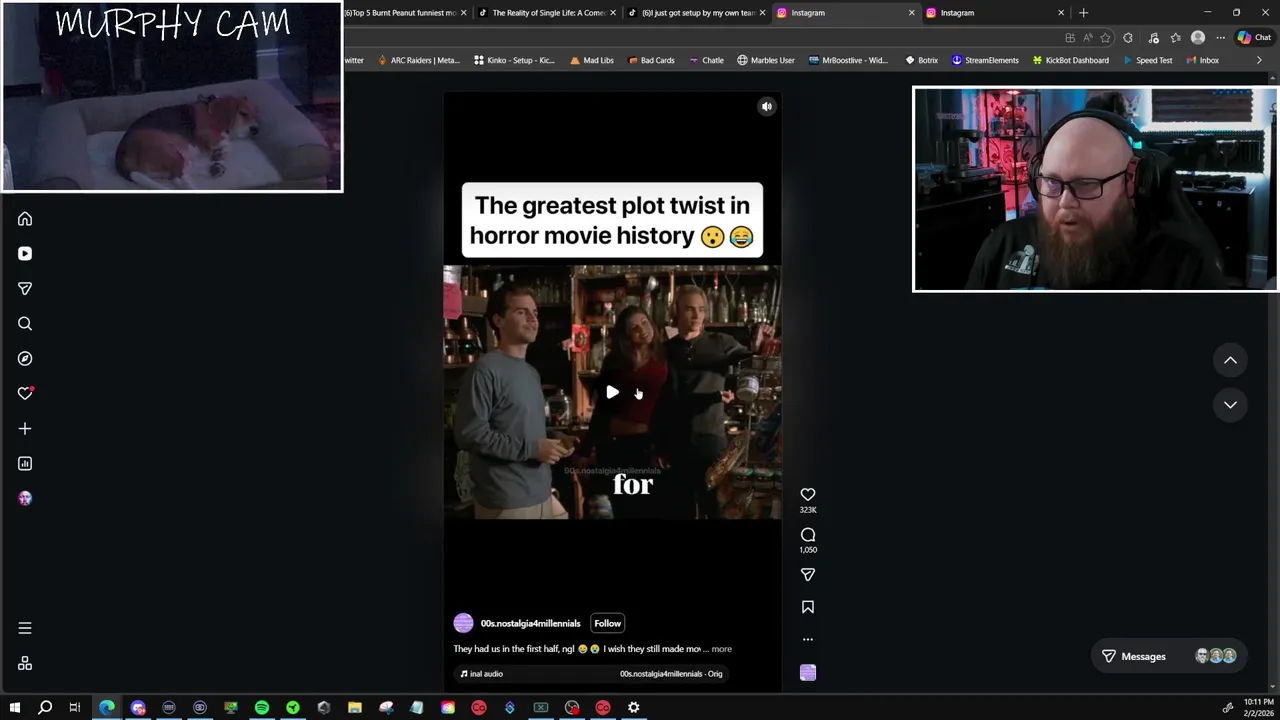This screenshot has width=1280, height=720.
Task: Open Reels from the Instagram sidebar
Action: tap(25, 254)
